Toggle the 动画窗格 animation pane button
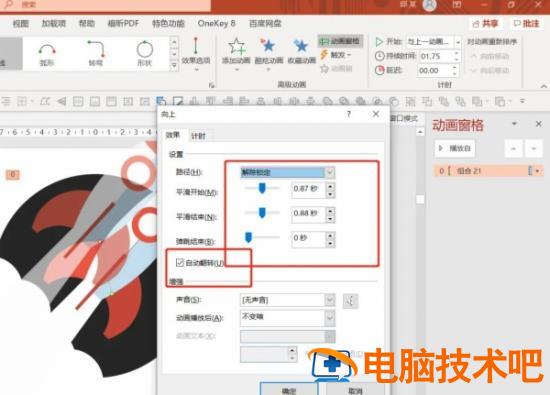 pyautogui.click(x=340, y=41)
